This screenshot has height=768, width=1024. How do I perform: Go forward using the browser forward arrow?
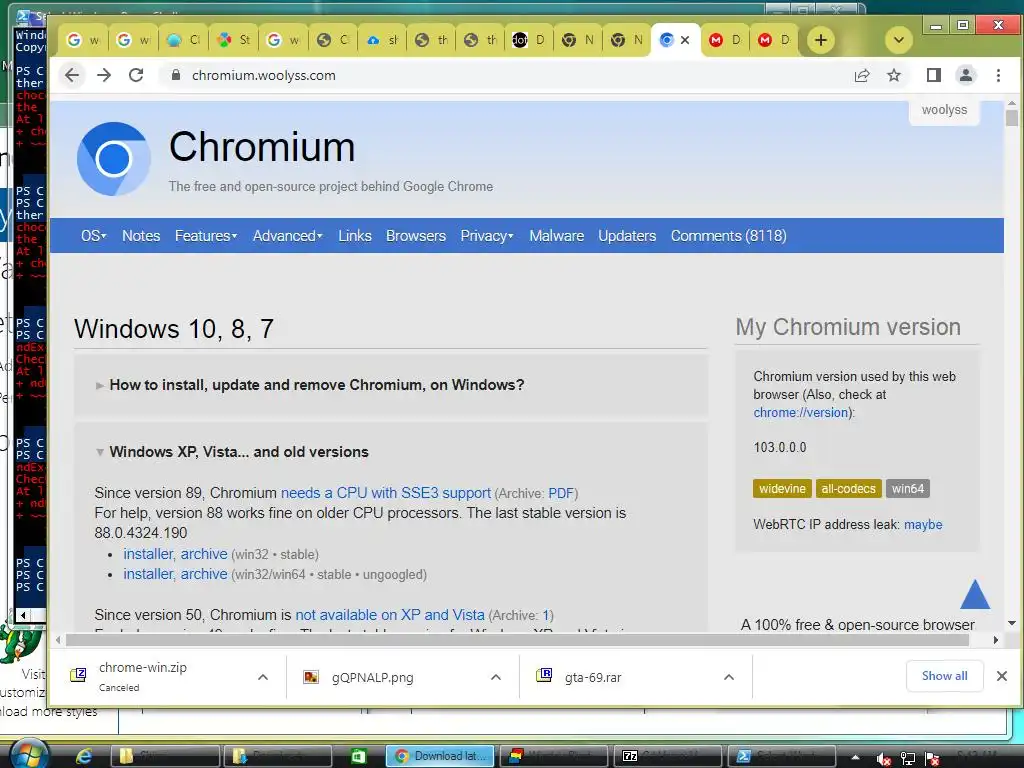point(104,75)
